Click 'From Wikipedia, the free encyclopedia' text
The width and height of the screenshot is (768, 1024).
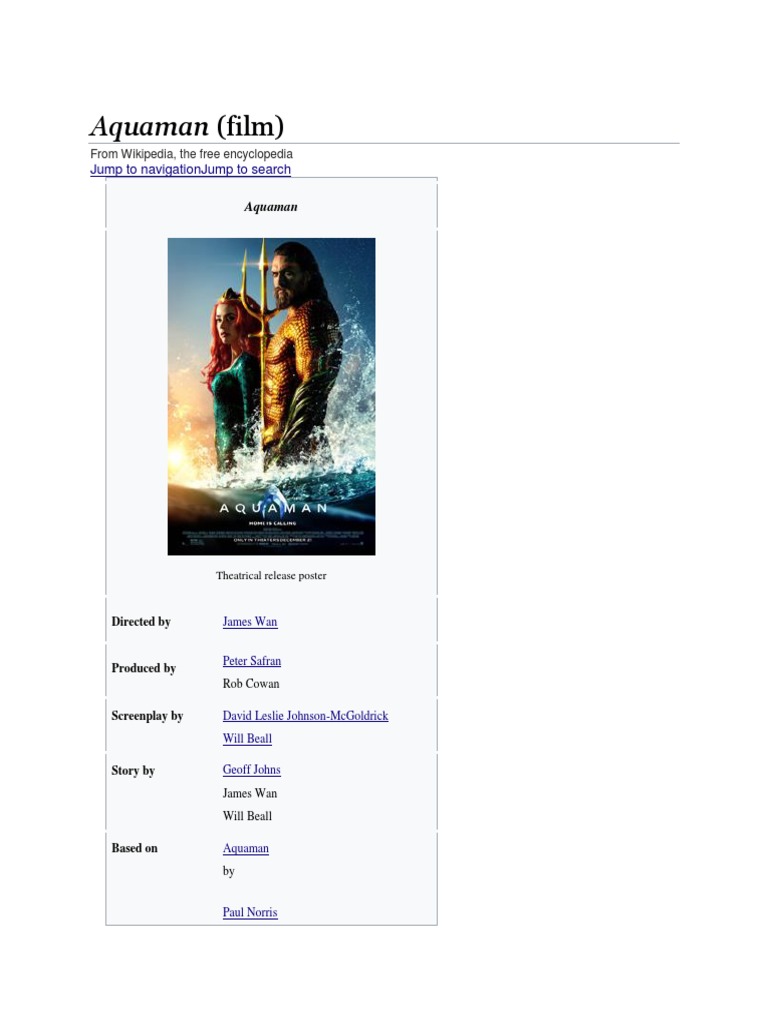[191, 154]
